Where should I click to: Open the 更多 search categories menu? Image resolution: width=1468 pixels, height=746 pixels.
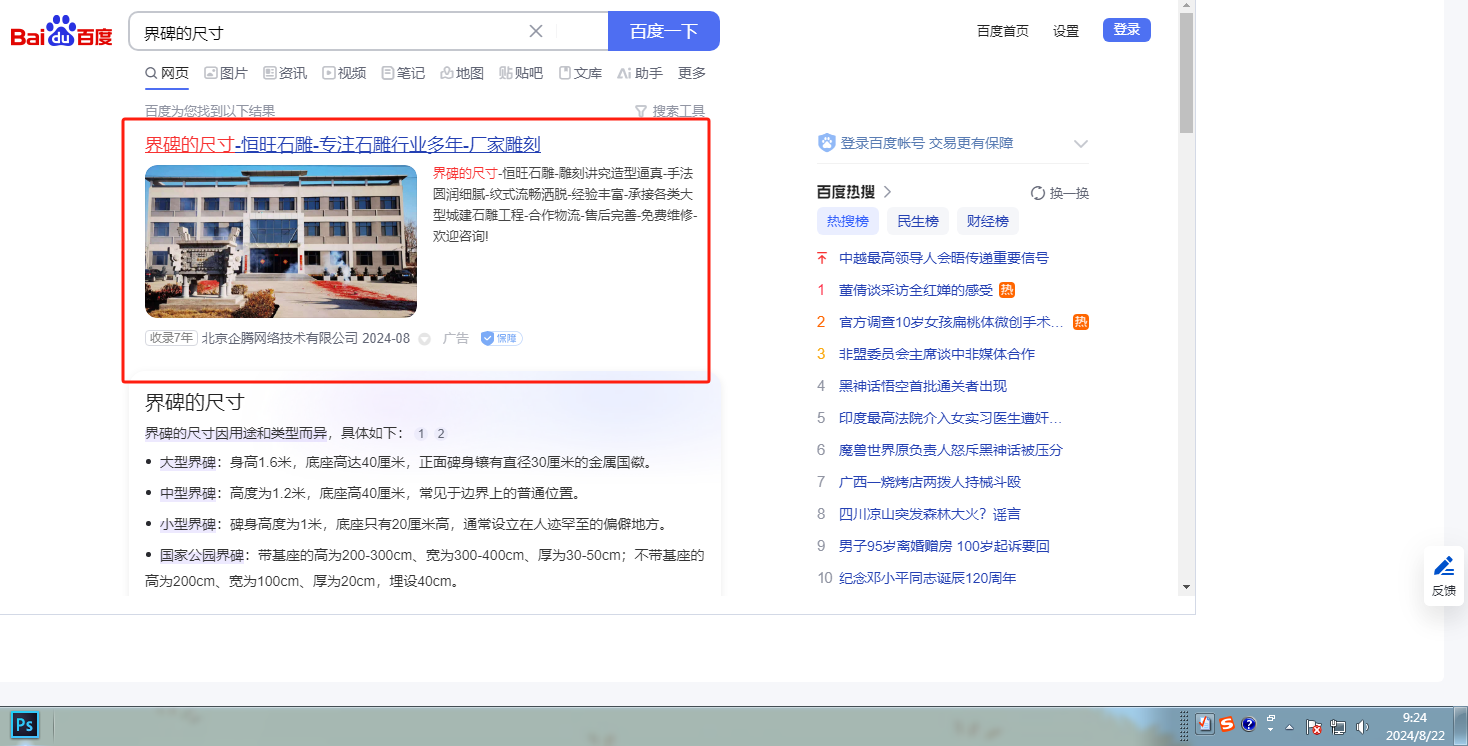[692, 73]
